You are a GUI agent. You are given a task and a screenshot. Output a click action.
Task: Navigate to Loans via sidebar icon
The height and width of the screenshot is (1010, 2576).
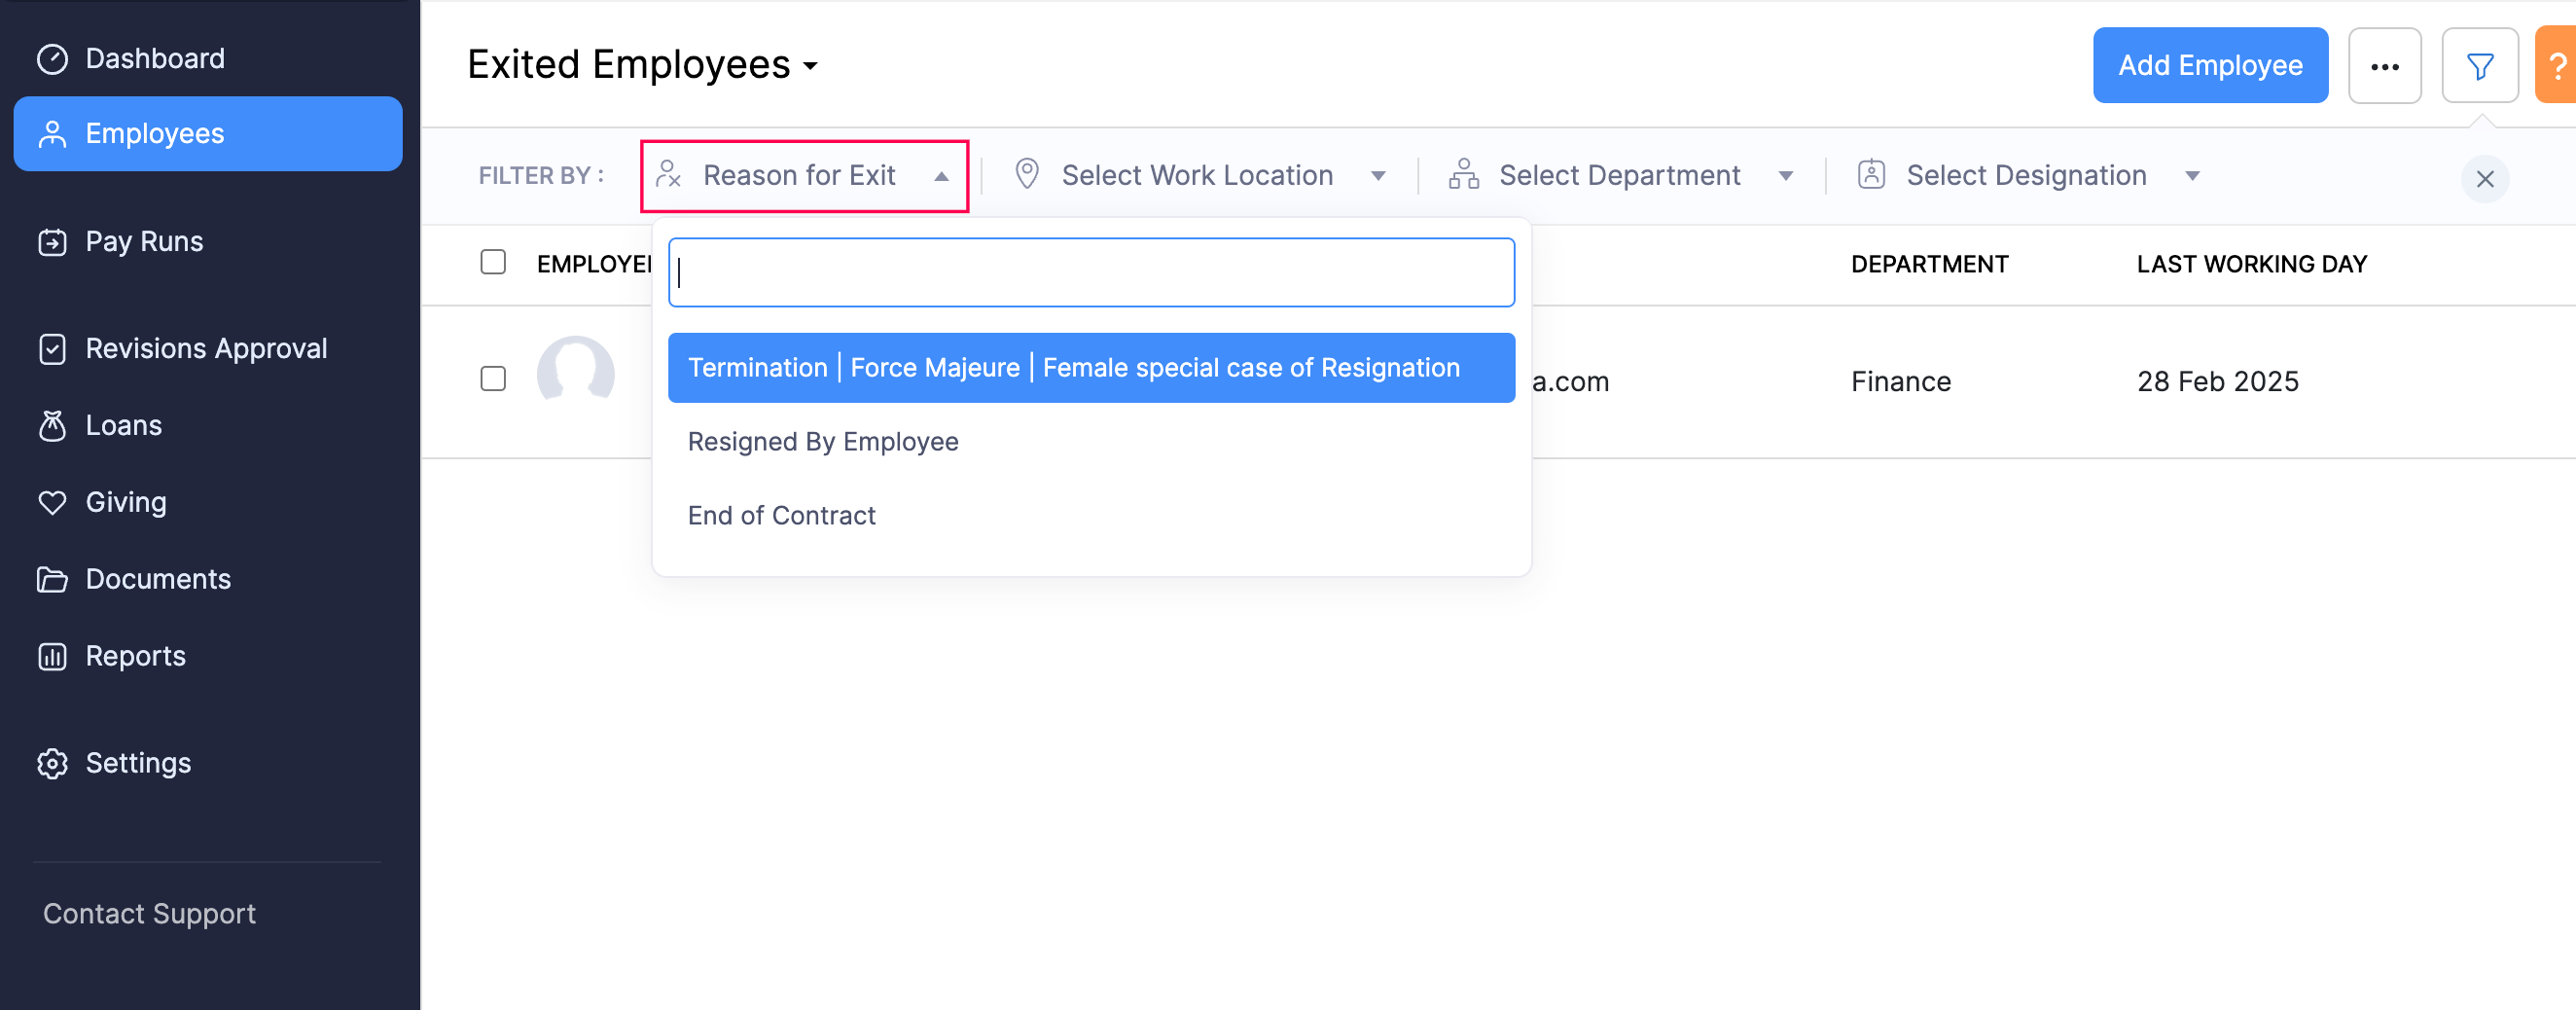122,424
